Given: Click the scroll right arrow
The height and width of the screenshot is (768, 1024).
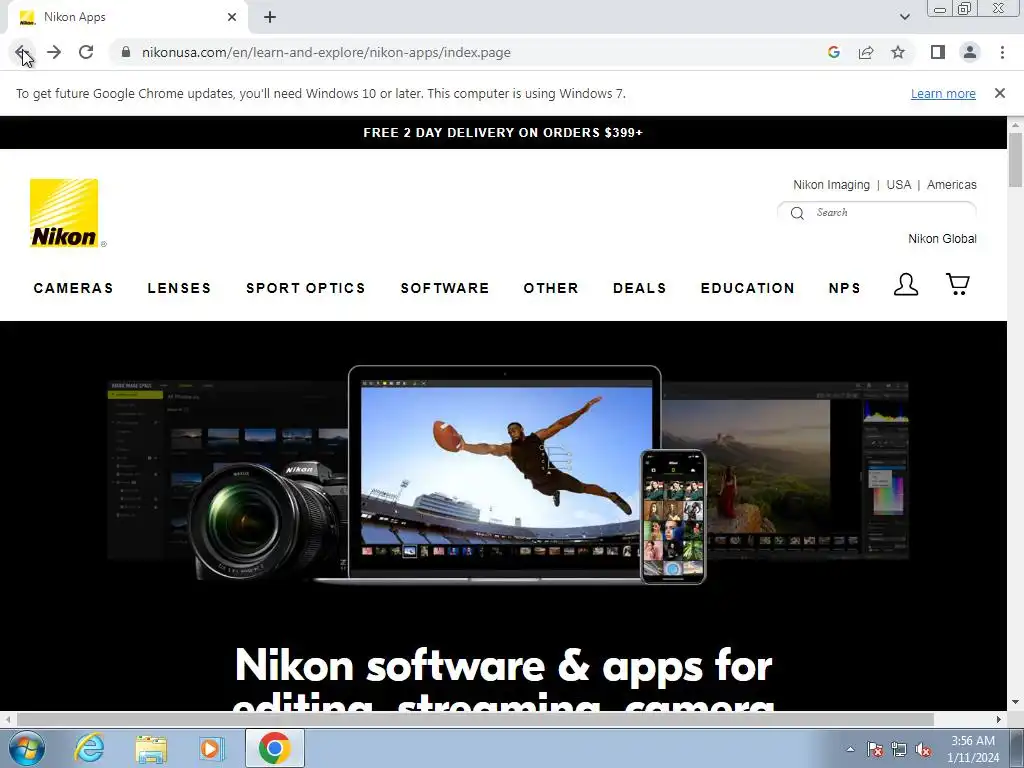Looking at the screenshot, I should tap(999, 719).
